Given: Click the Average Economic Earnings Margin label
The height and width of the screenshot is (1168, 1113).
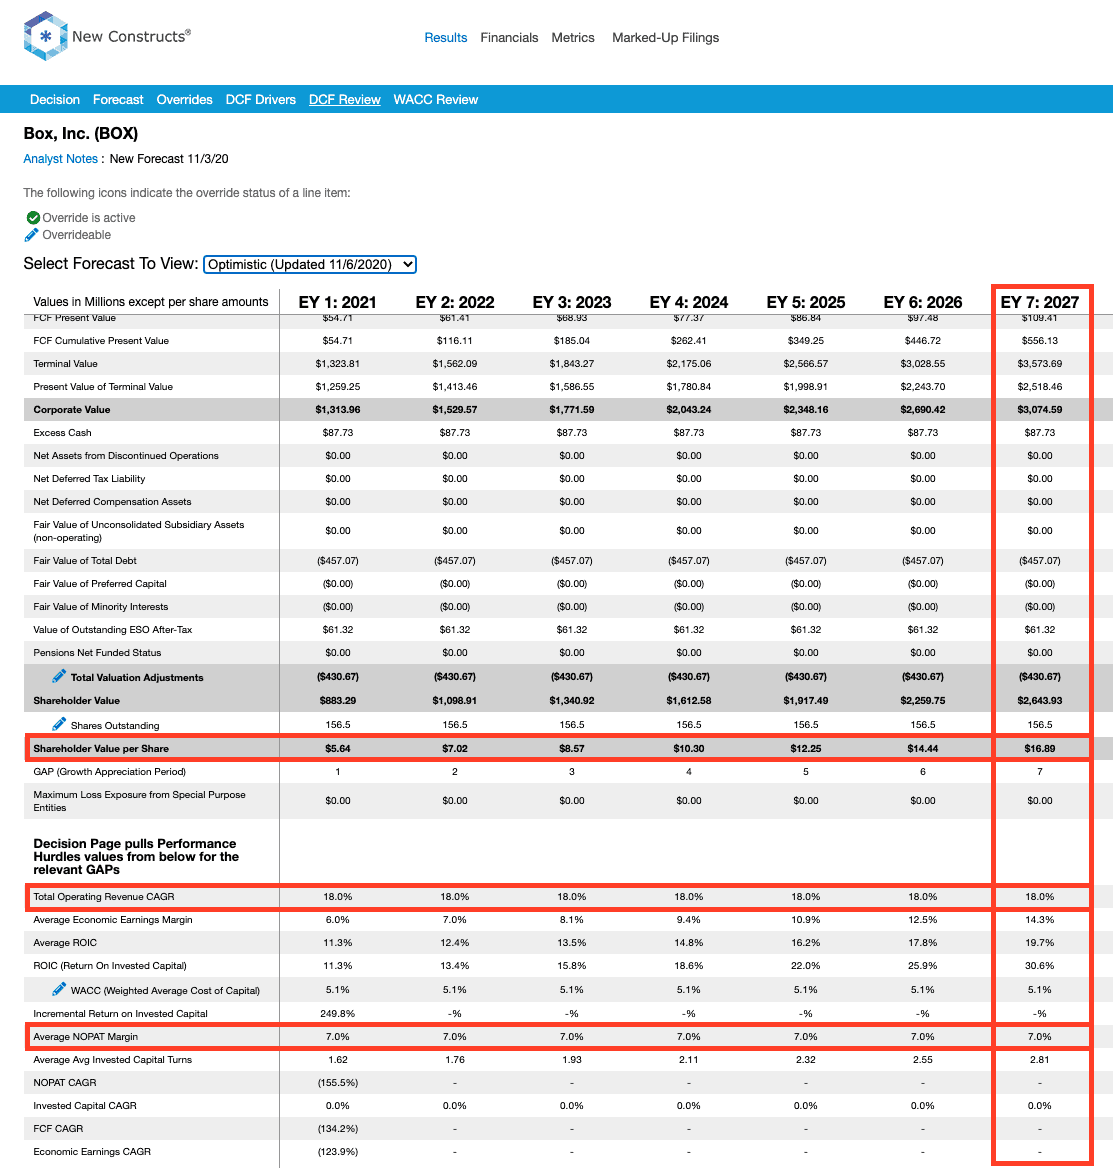Looking at the screenshot, I should click(x=112, y=919).
